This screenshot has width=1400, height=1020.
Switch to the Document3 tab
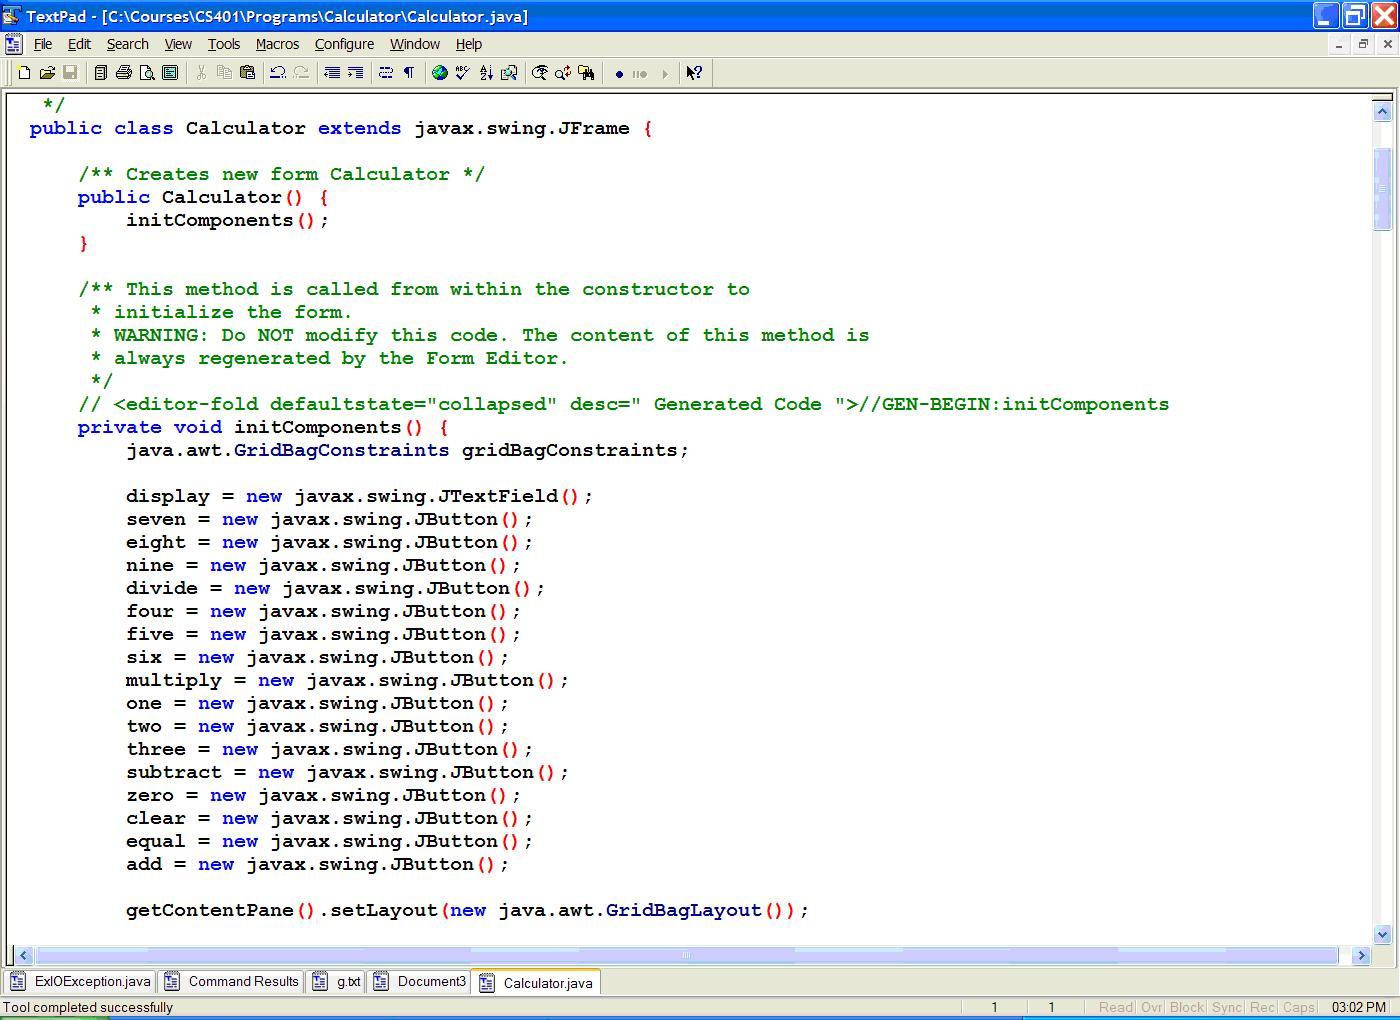pos(420,982)
